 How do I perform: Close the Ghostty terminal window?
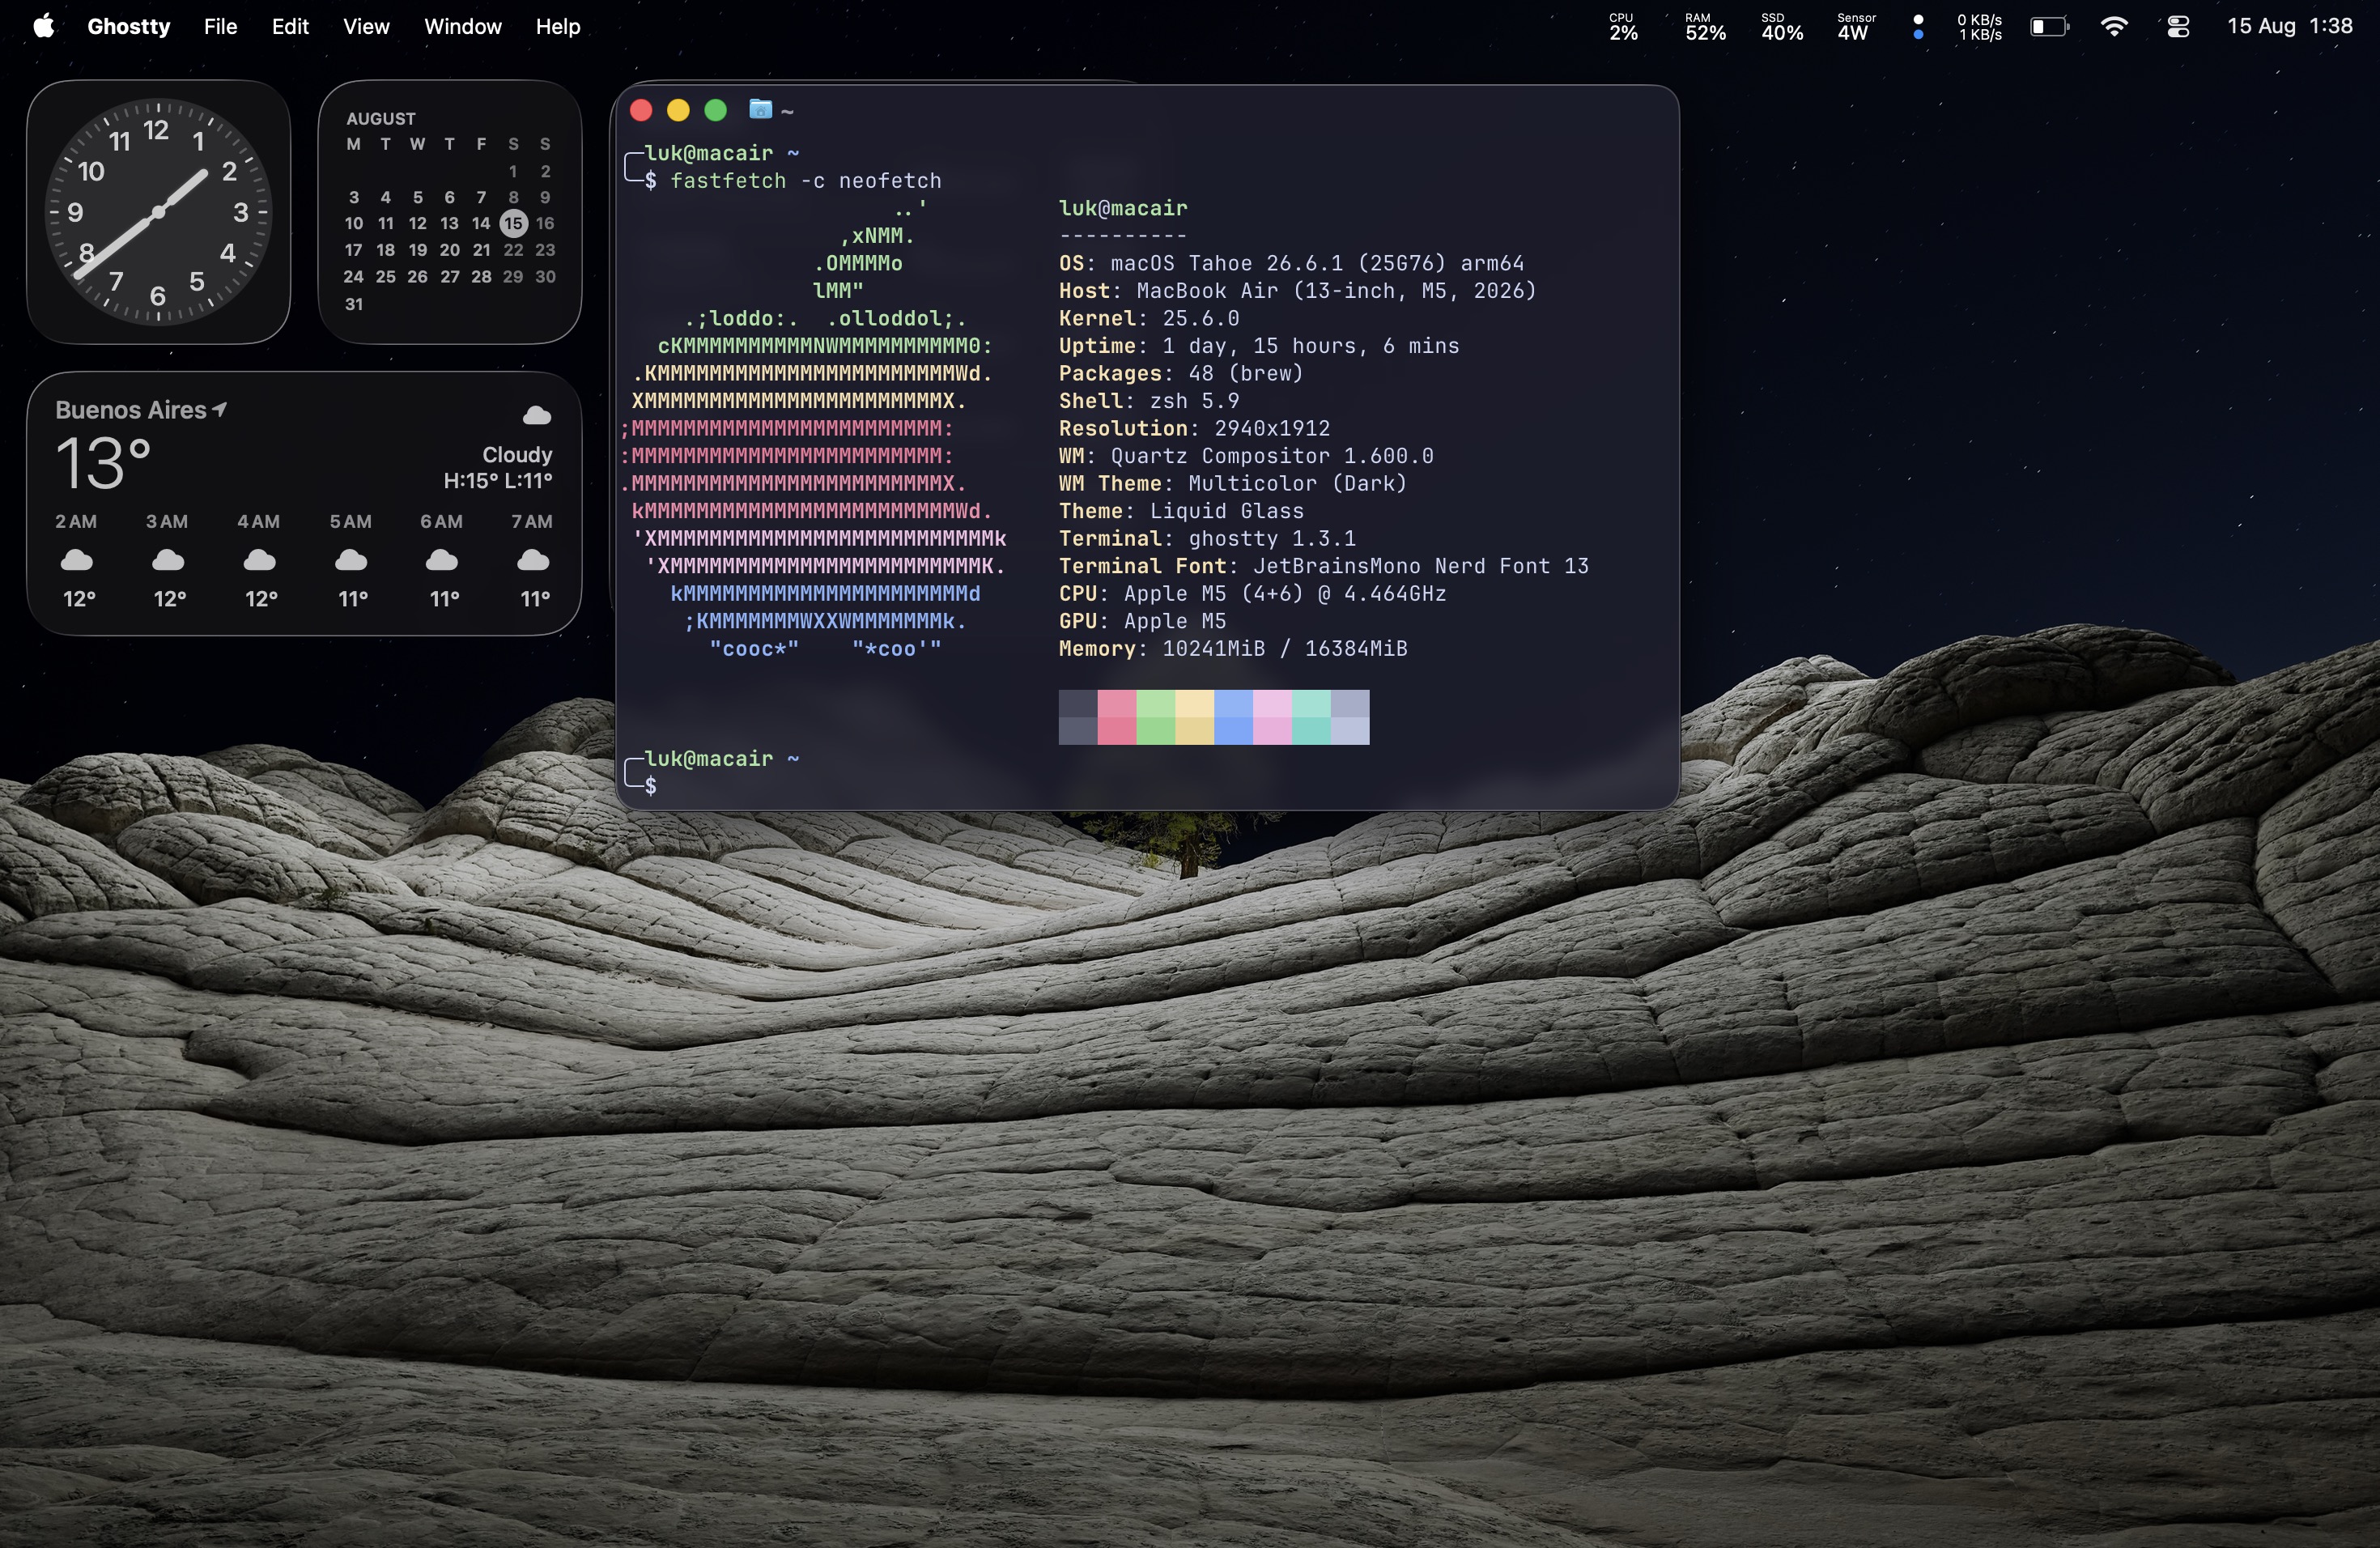[x=641, y=110]
